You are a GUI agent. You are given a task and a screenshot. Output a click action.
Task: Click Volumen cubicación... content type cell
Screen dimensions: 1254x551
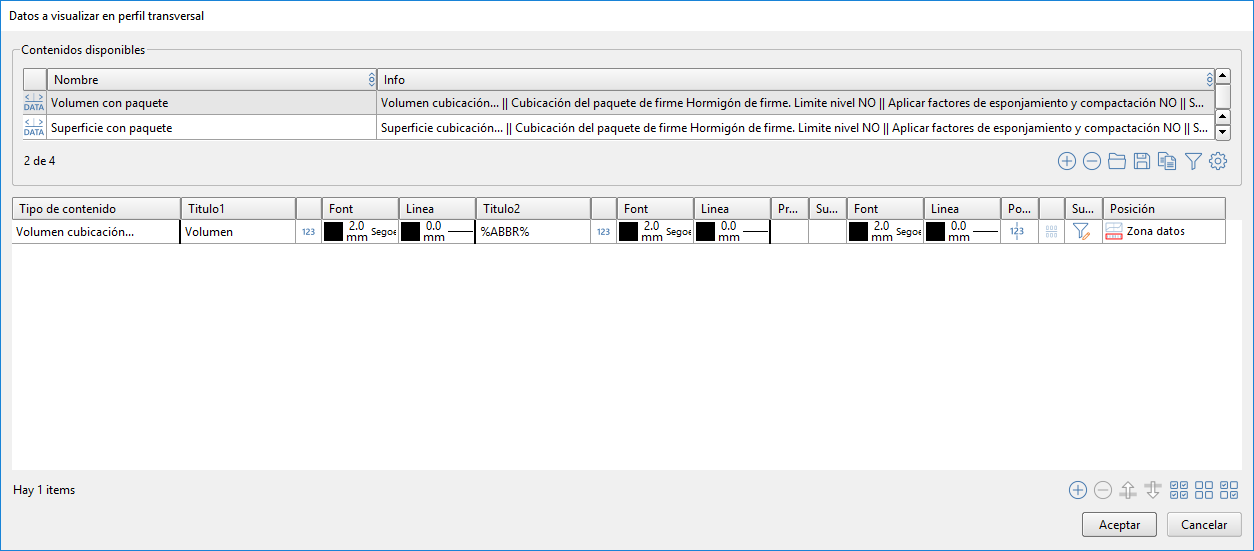[x=96, y=231]
